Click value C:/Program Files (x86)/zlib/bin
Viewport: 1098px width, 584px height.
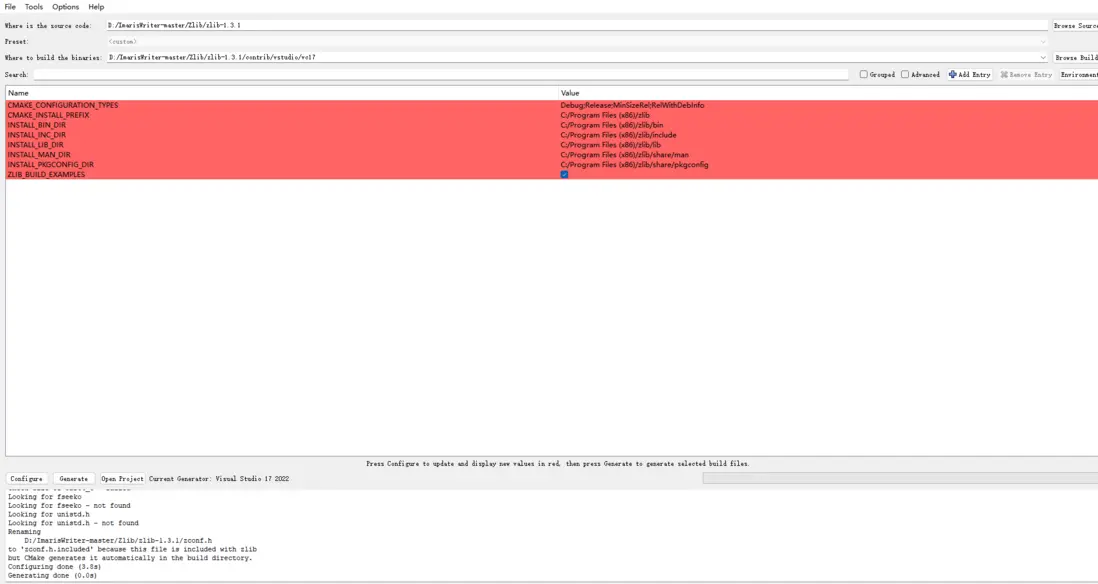coord(611,125)
